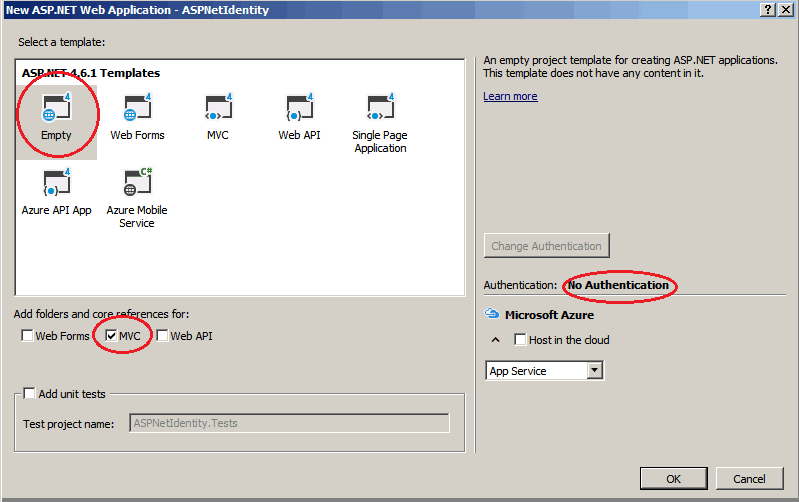Click the Test project name field
The image size is (799, 502).
(289, 423)
